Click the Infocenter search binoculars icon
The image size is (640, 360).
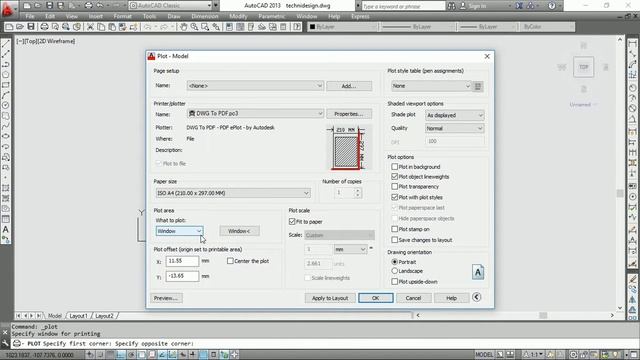pyautogui.click(x=451, y=6)
